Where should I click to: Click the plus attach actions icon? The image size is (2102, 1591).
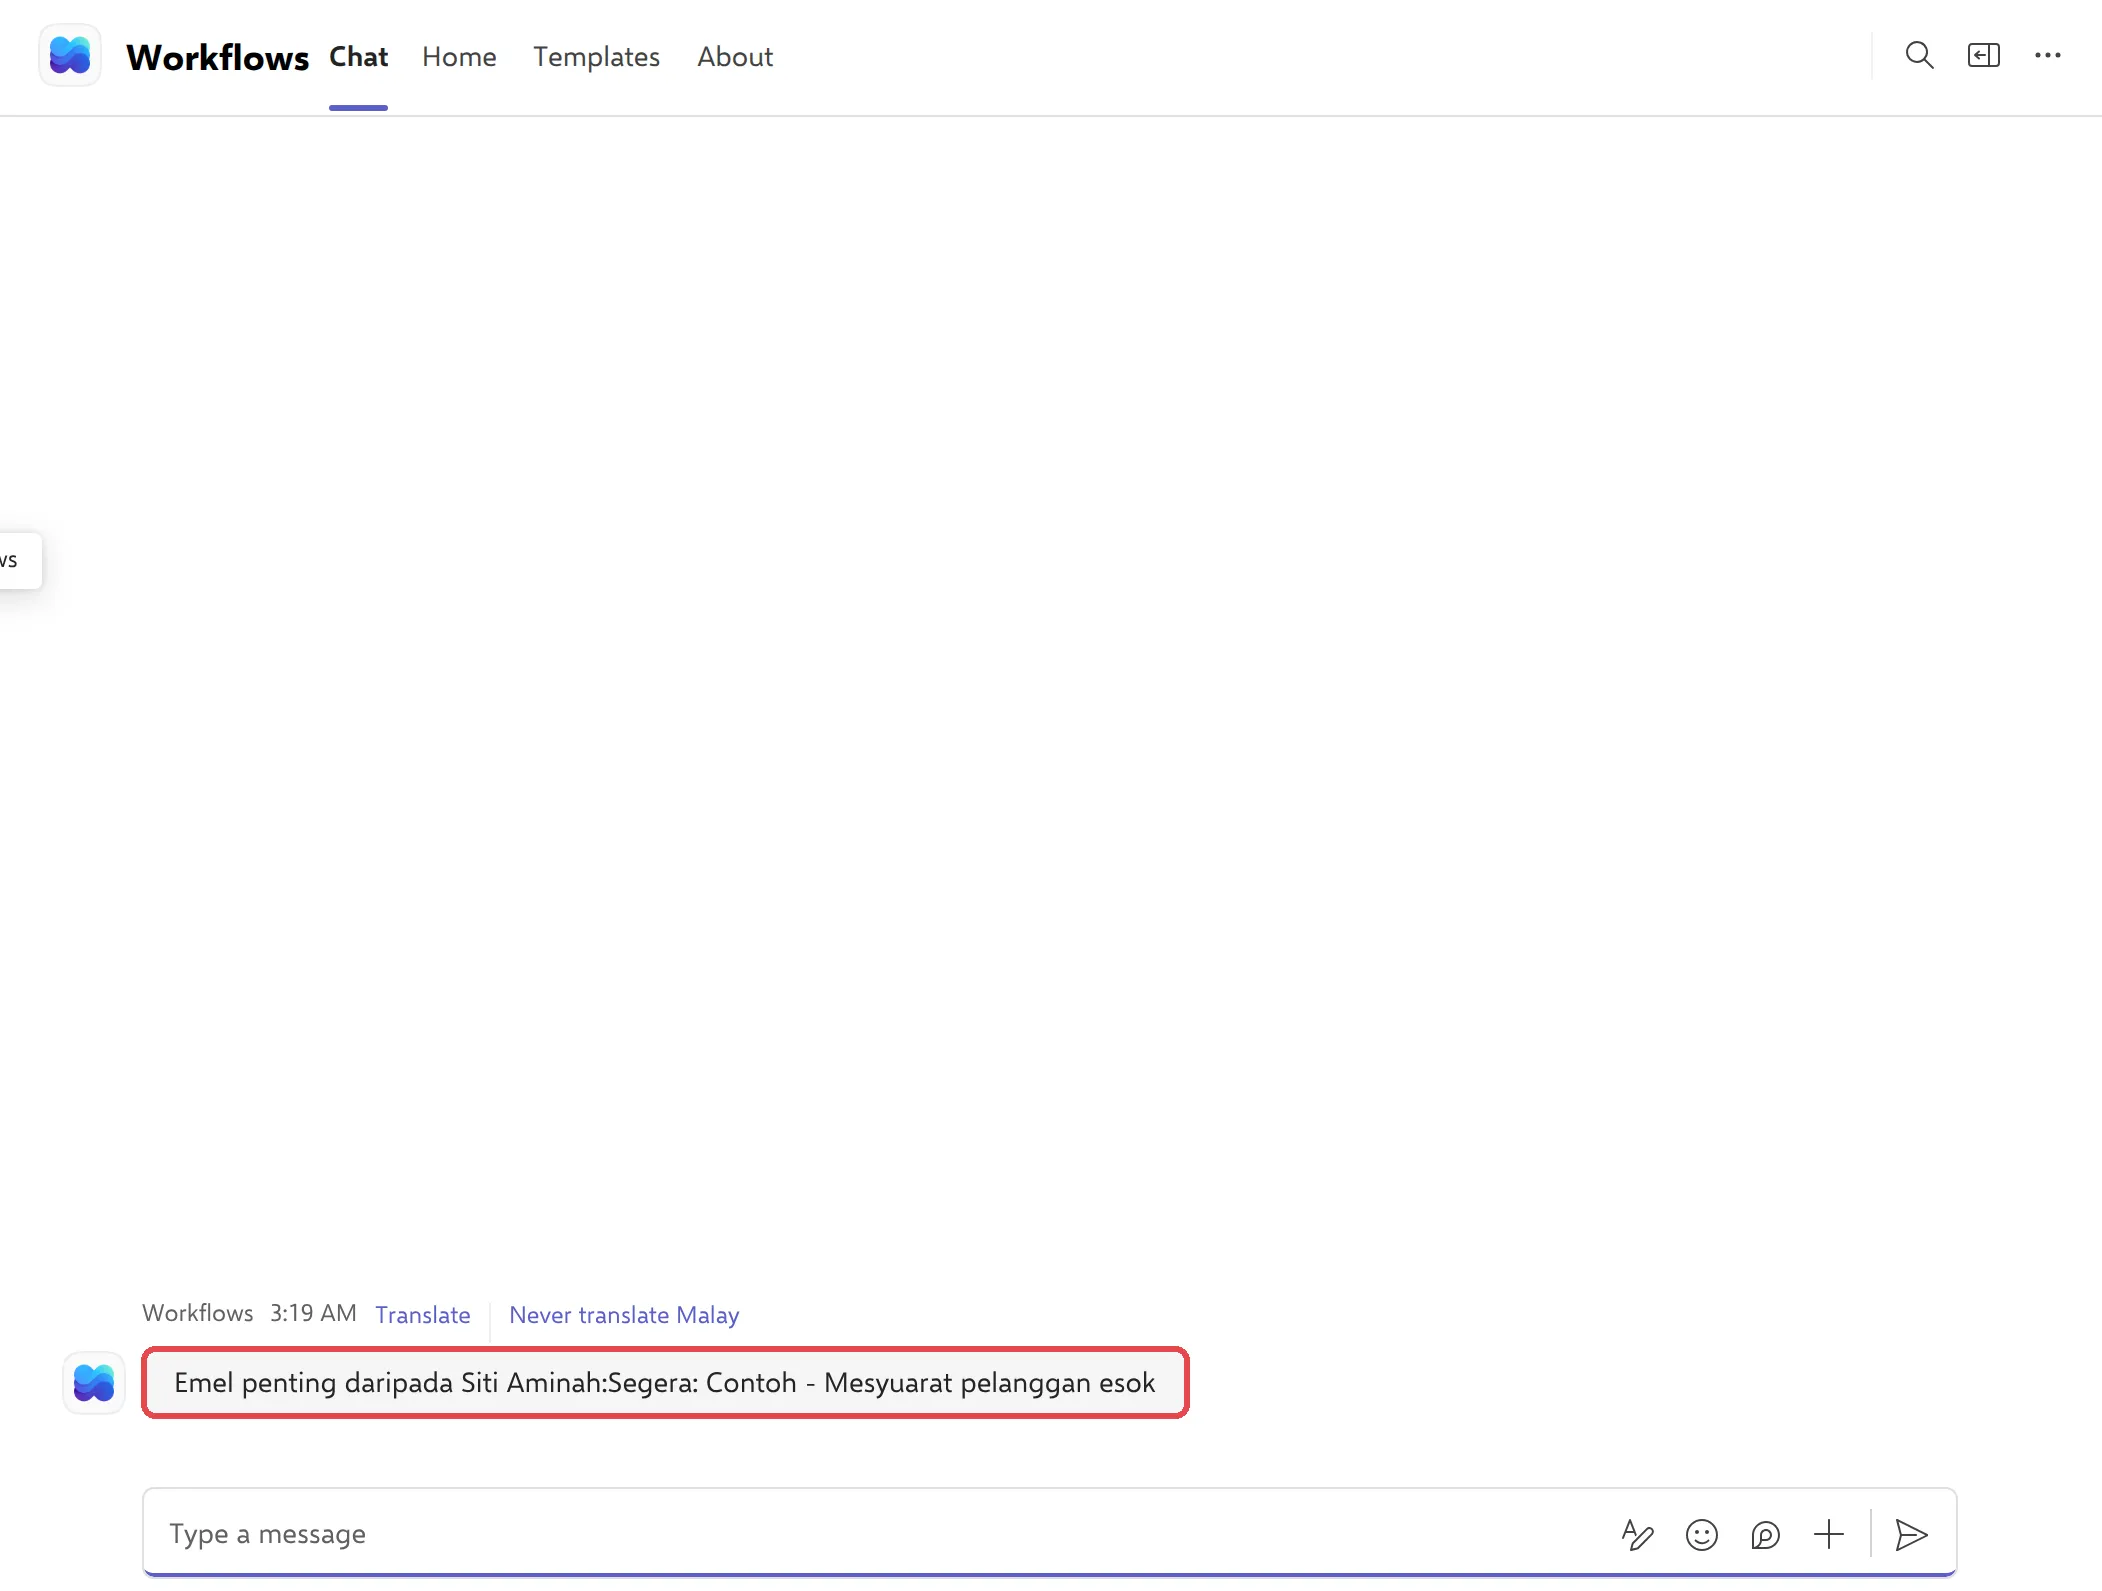click(x=1829, y=1534)
